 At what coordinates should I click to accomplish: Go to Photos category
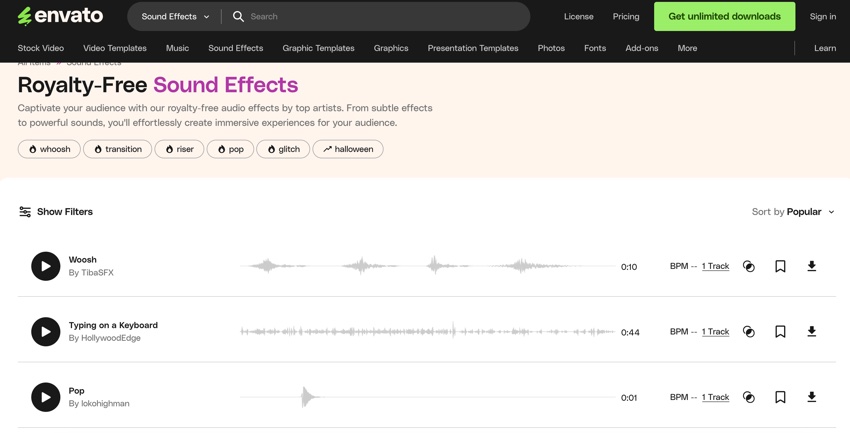(551, 48)
